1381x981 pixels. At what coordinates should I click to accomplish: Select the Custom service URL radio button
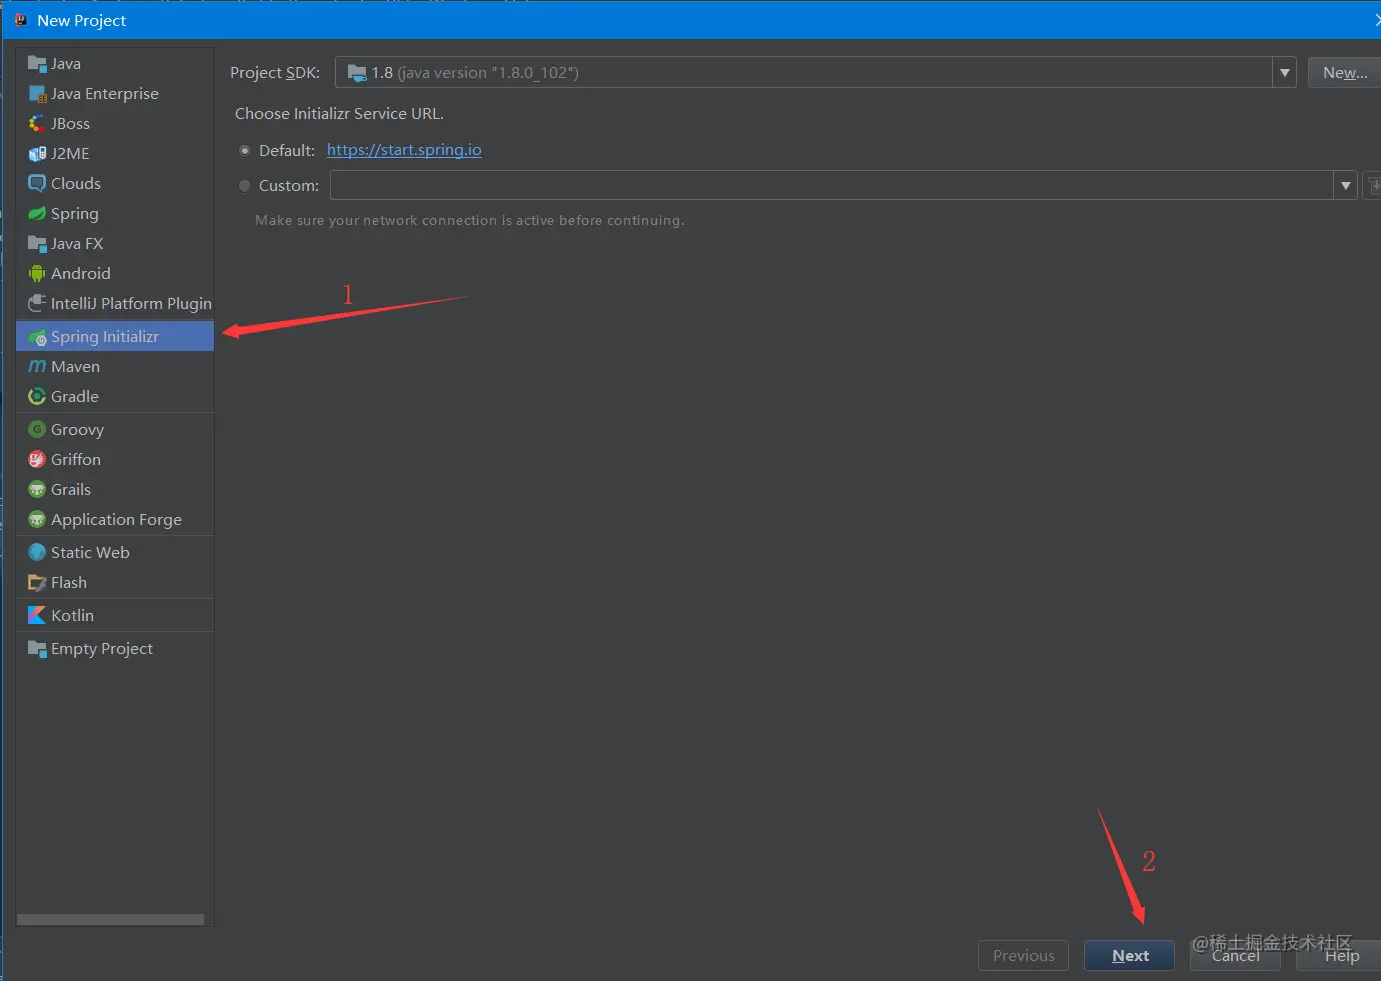point(244,186)
